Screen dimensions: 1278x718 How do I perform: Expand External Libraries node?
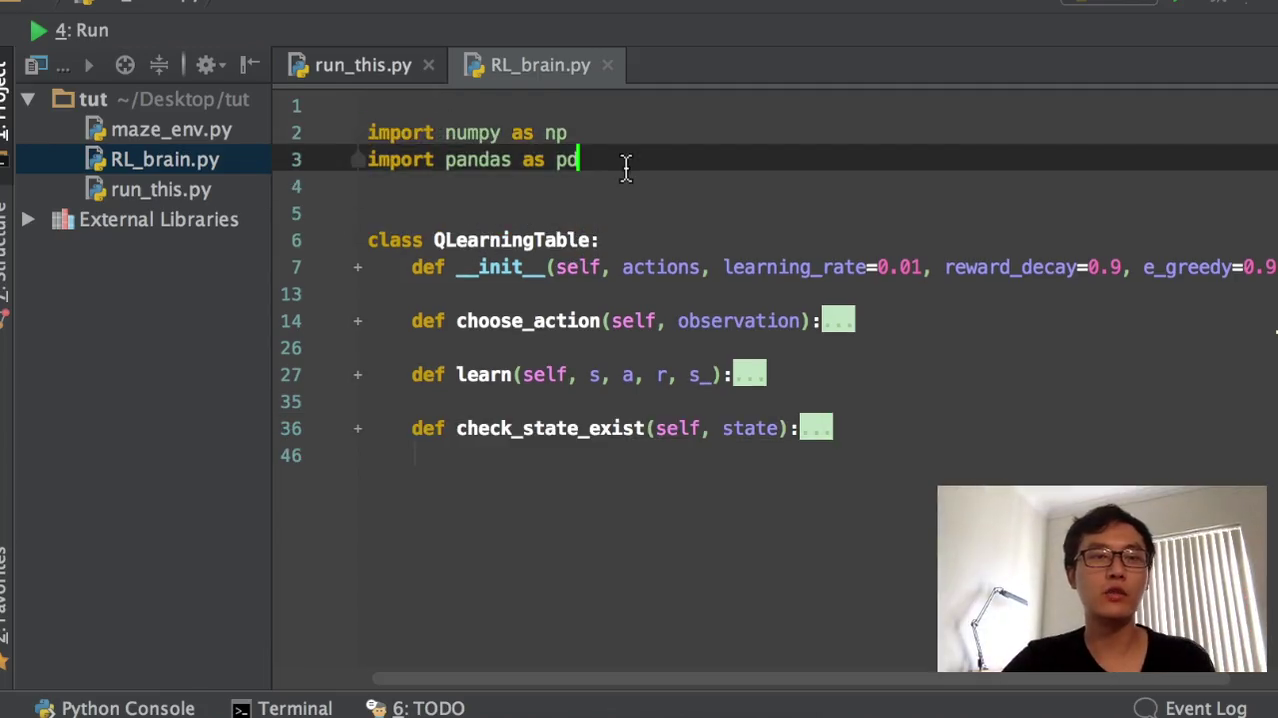(28, 219)
